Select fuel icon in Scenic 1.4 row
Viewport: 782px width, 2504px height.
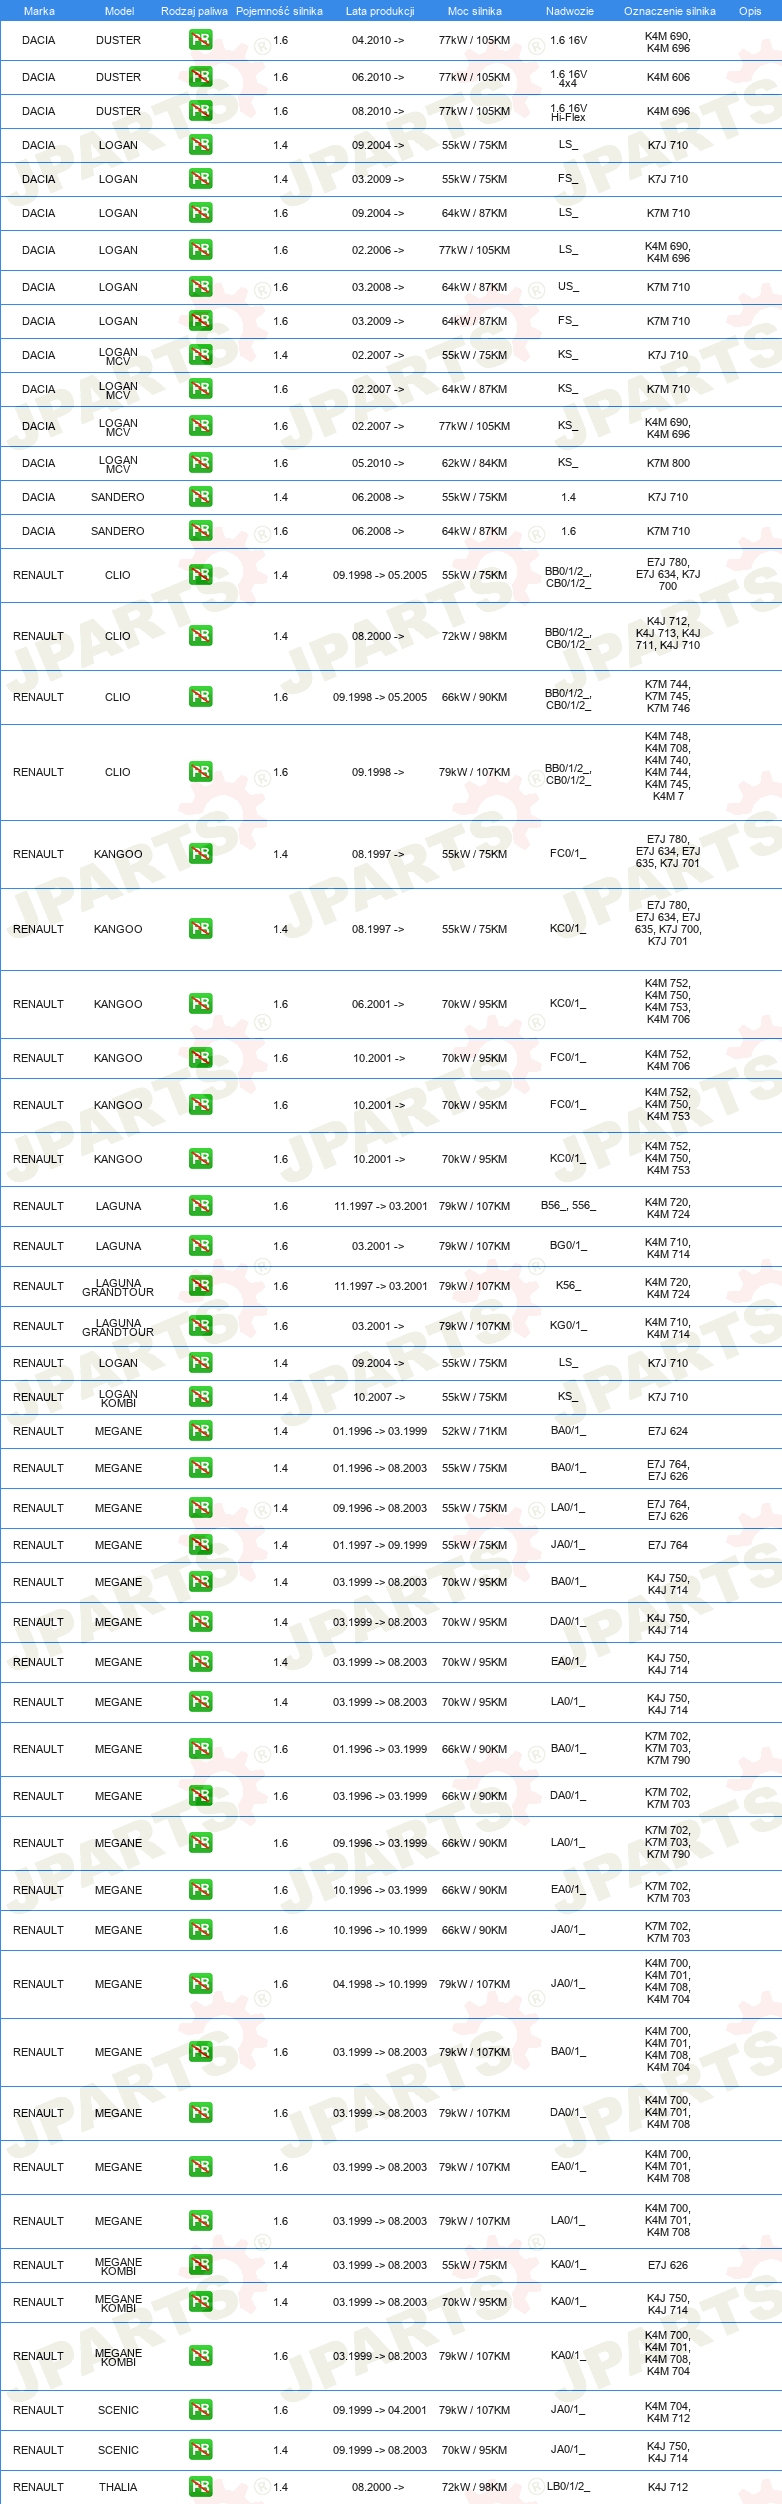pos(200,2450)
